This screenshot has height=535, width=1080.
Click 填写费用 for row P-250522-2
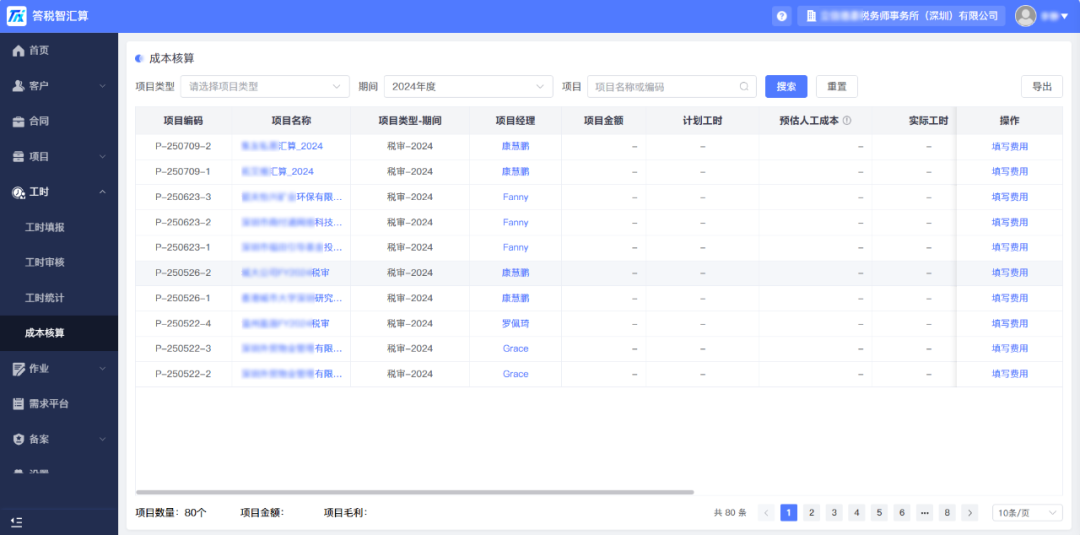[x=1009, y=374]
